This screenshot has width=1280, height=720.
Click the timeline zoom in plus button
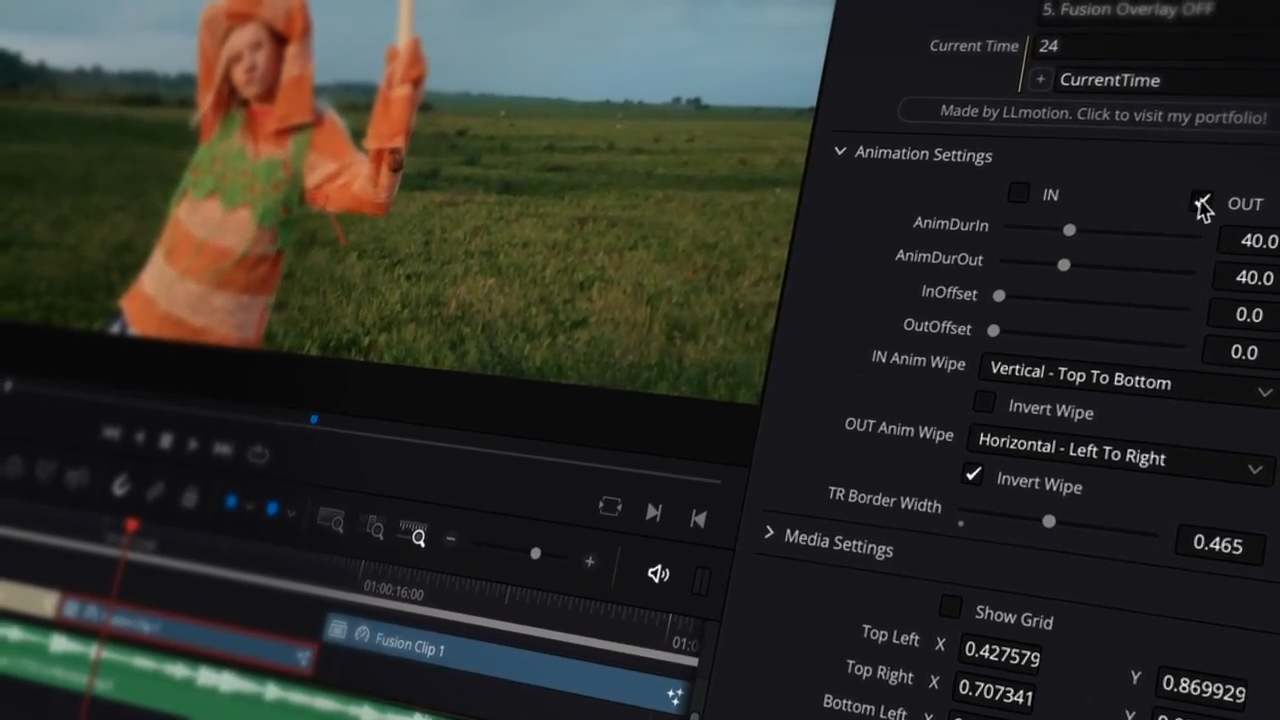click(589, 562)
